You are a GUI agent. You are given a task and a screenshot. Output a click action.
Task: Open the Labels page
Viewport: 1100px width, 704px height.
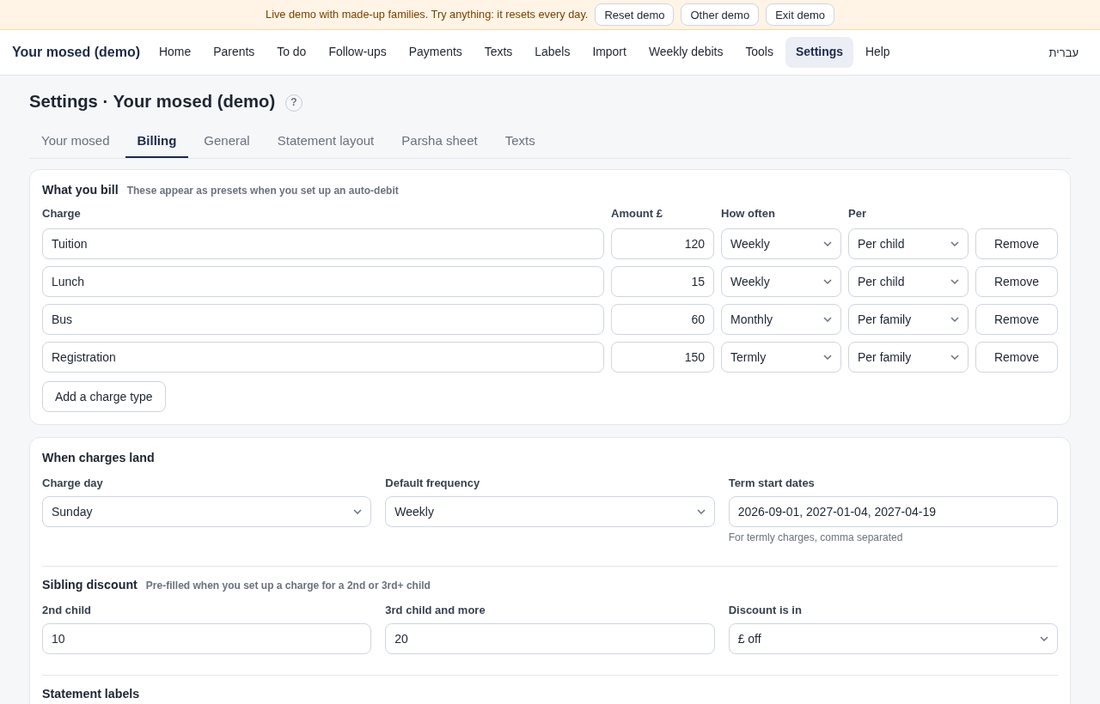click(x=552, y=52)
